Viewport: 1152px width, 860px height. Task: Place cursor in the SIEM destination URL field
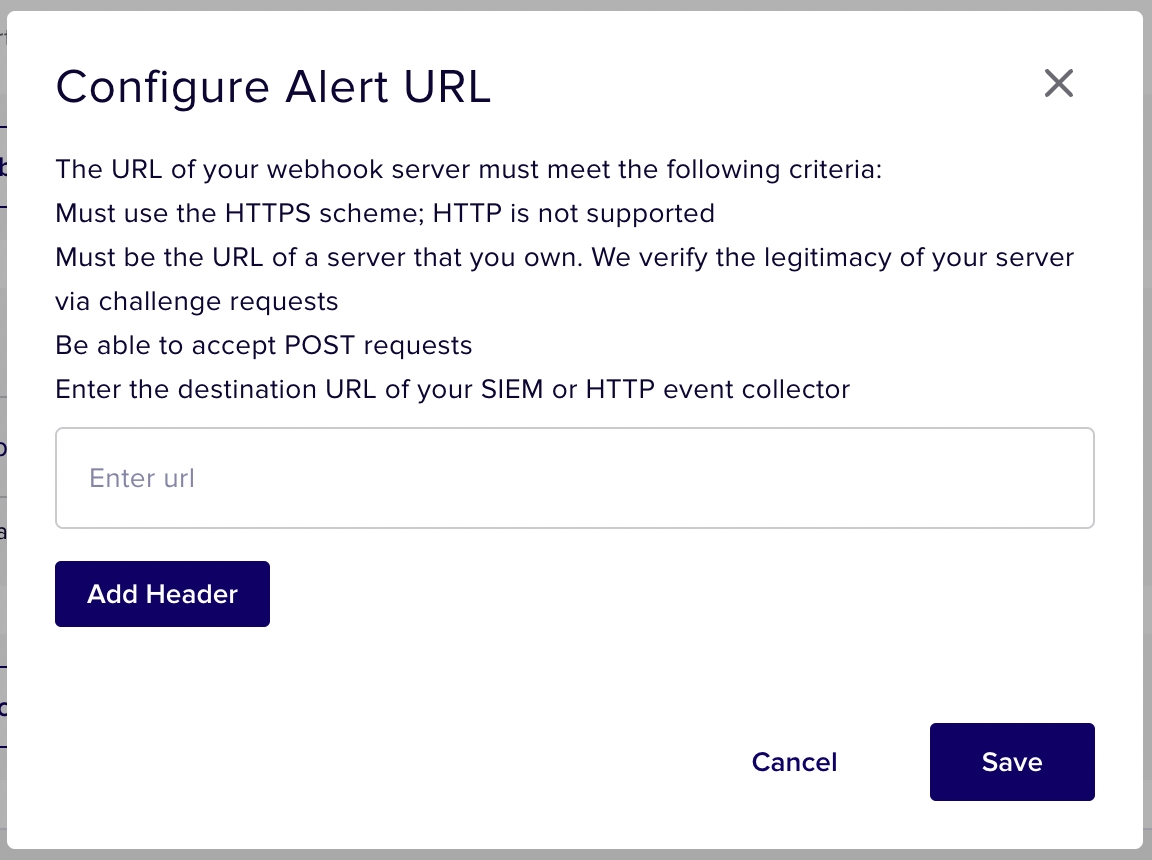[x=575, y=477]
